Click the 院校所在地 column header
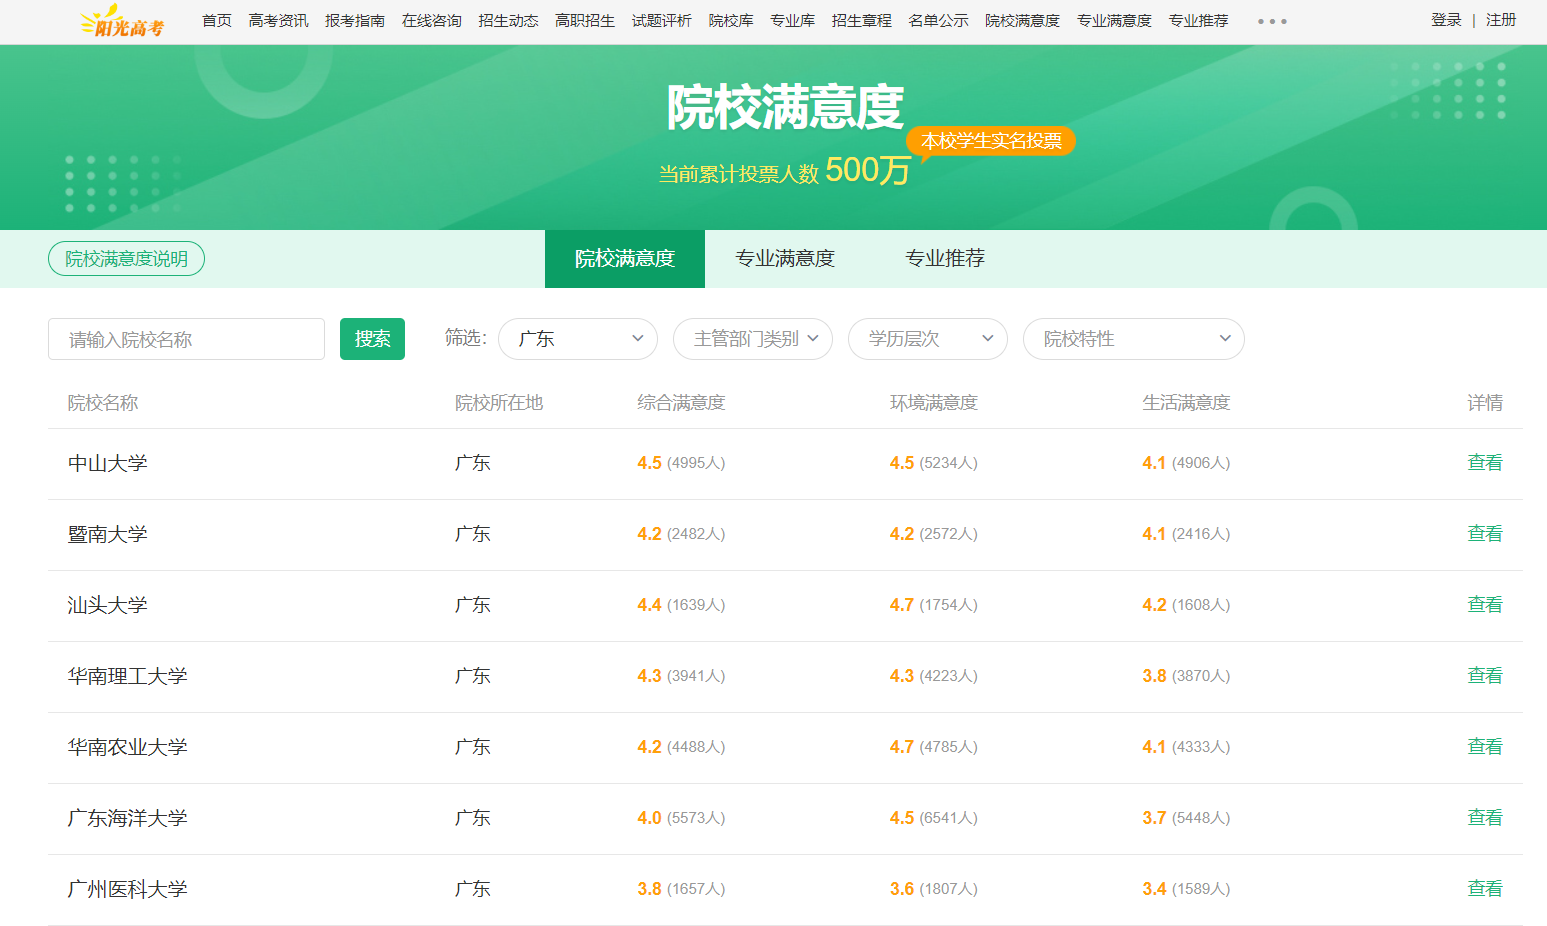This screenshot has width=1547, height=926. (x=499, y=403)
